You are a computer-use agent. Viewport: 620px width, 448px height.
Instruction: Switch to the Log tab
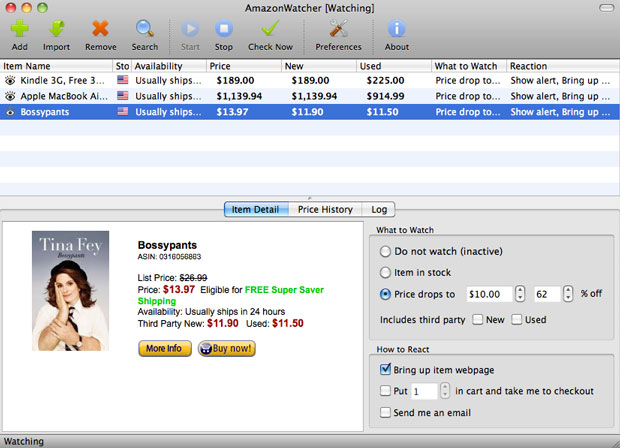tap(379, 210)
